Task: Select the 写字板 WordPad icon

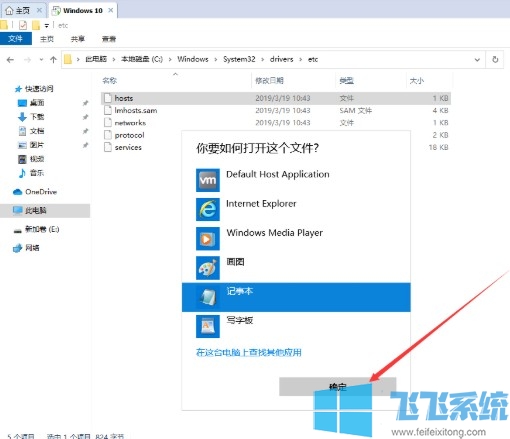Action: tap(208, 326)
